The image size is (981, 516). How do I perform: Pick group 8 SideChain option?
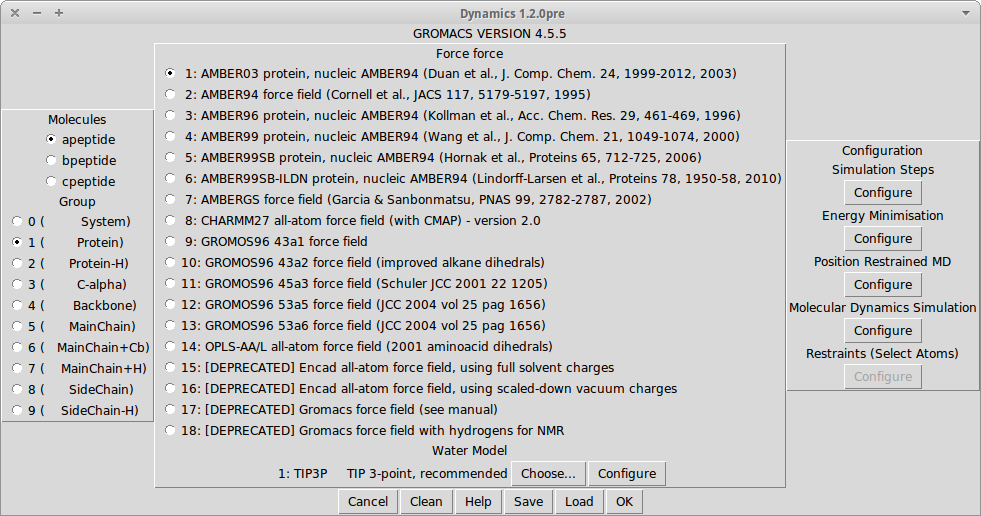point(17,390)
